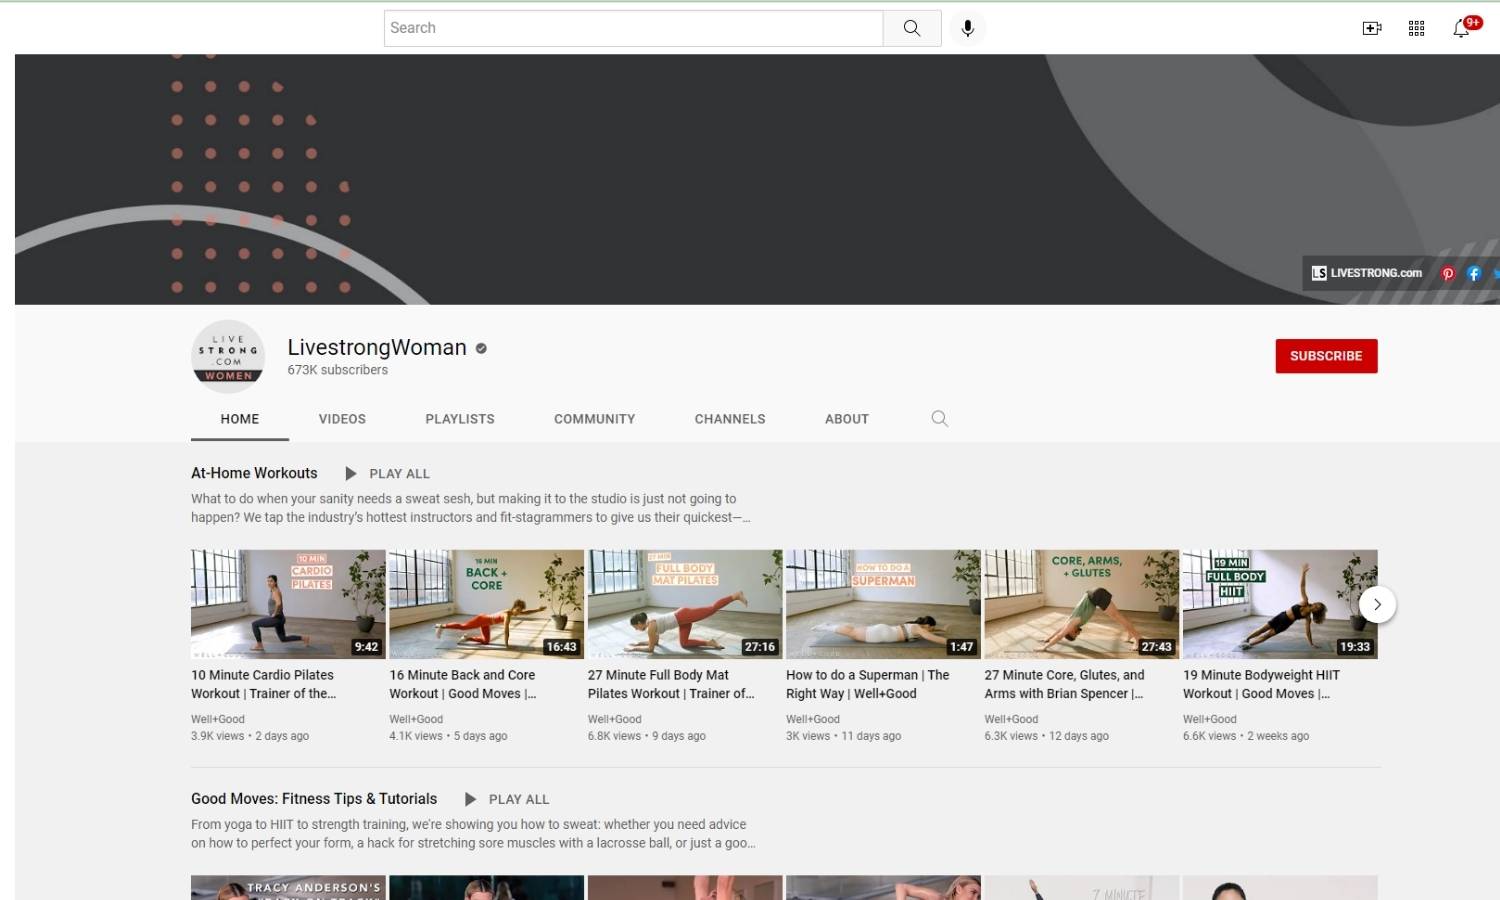The height and width of the screenshot is (900, 1500).
Task: Click title '27 Minute Full Body Mat Pilates Workout'
Action: click(x=671, y=684)
